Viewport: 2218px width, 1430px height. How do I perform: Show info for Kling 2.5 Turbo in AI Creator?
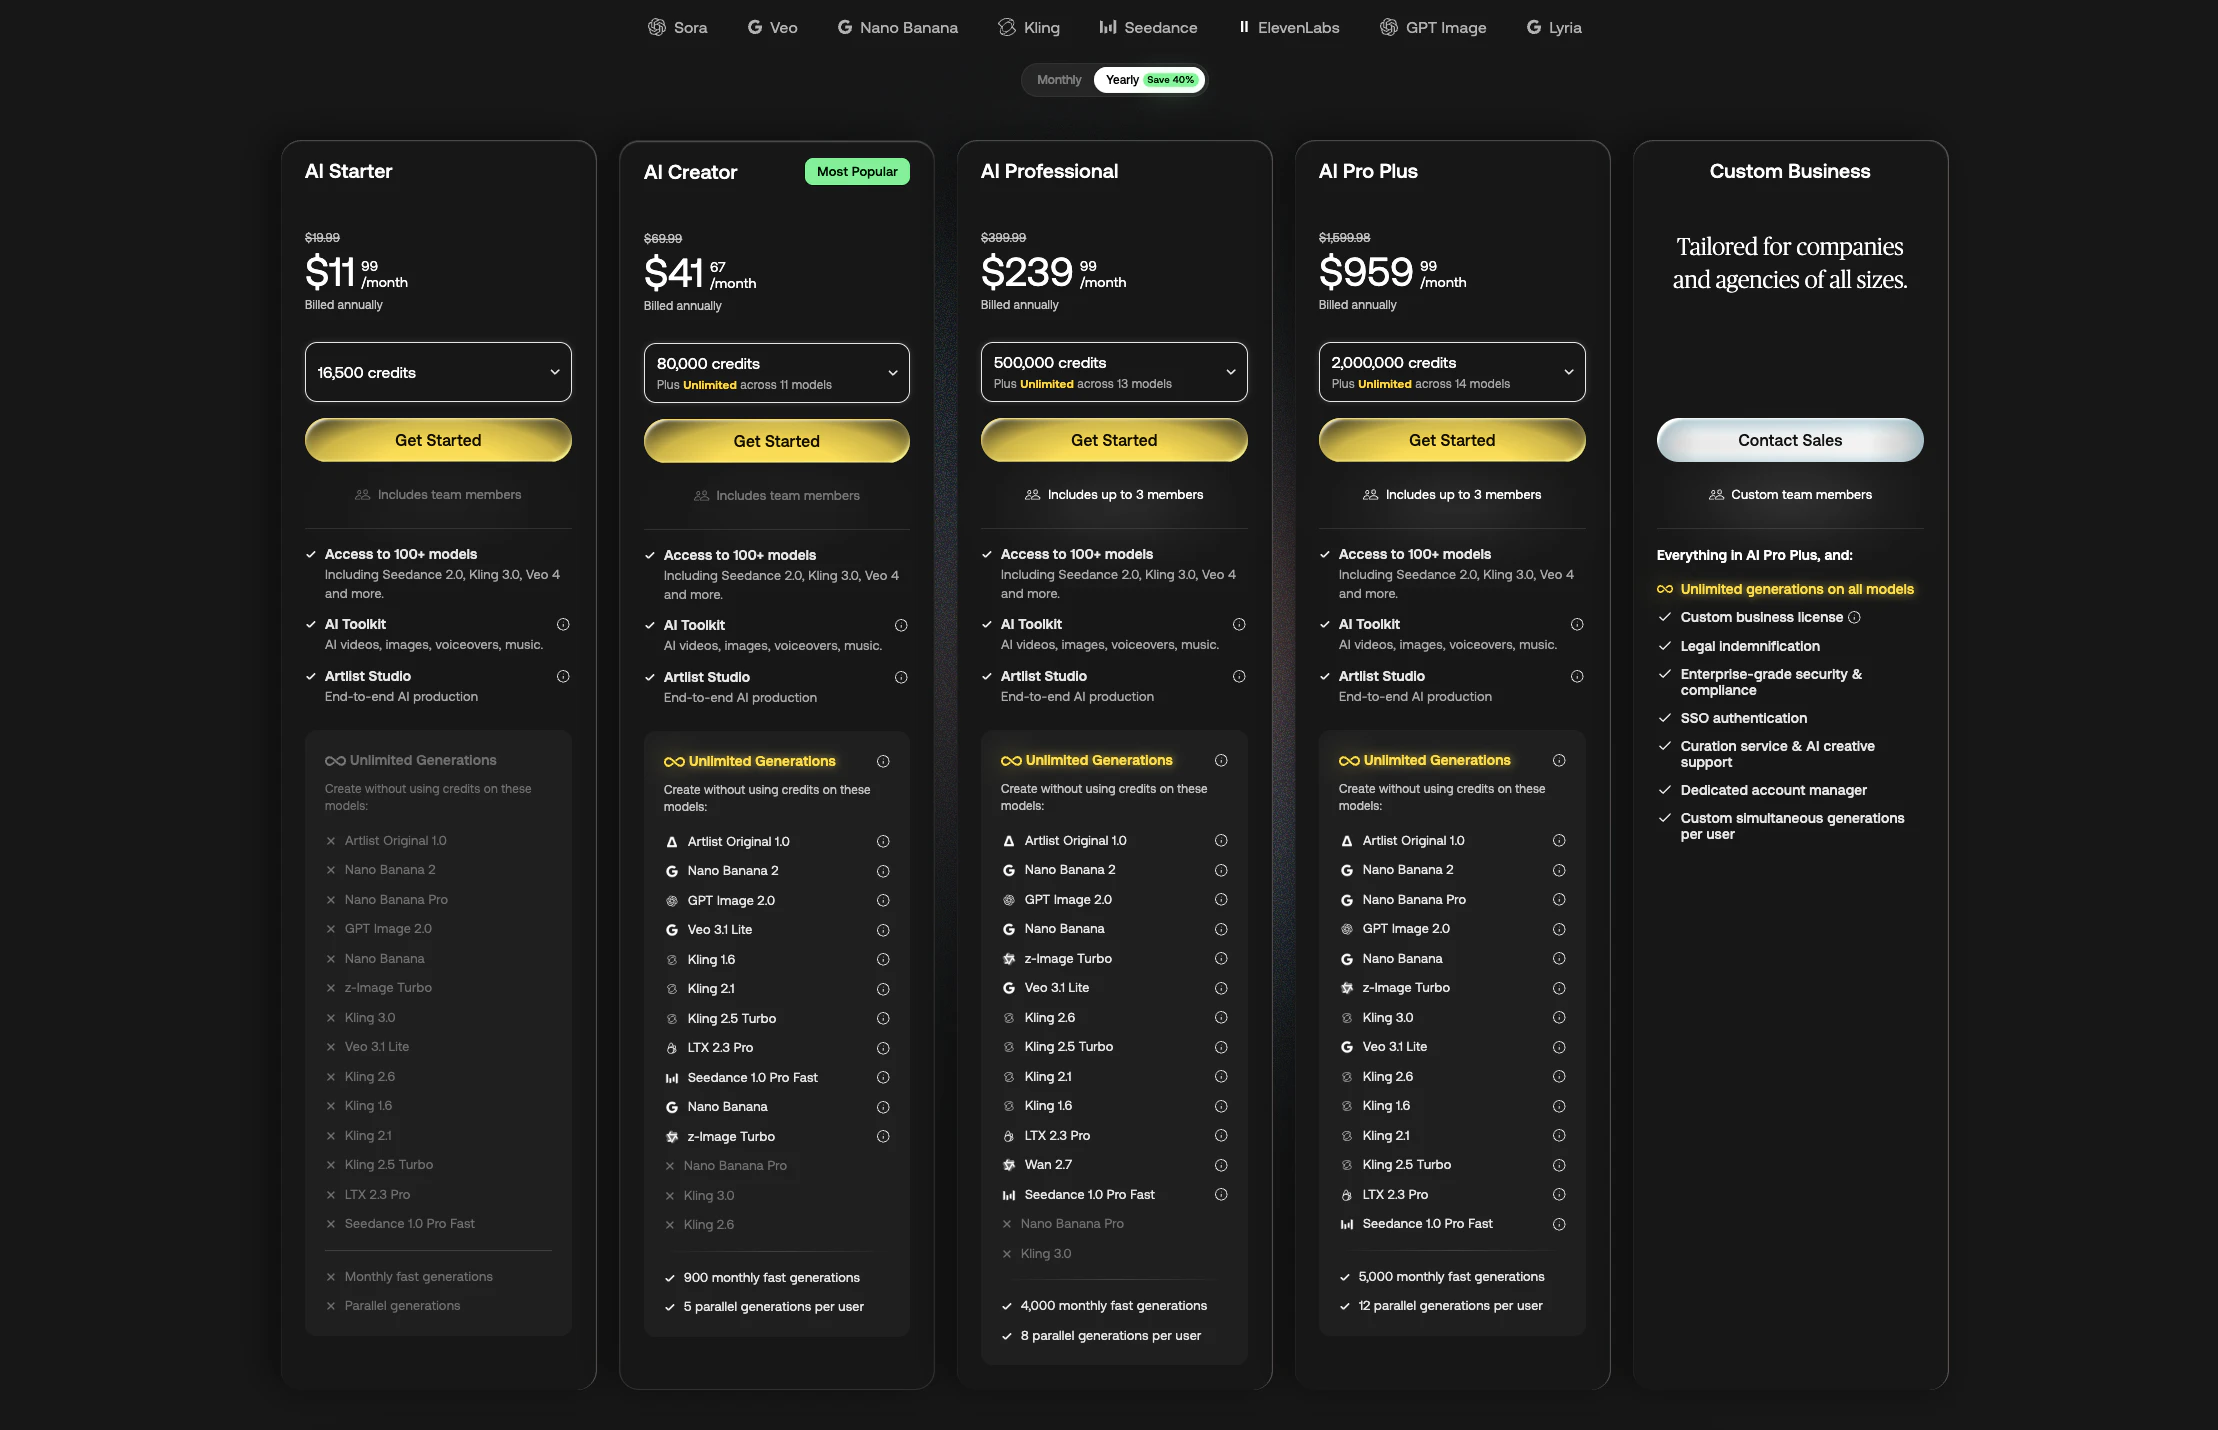pyautogui.click(x=883, y=1018)
